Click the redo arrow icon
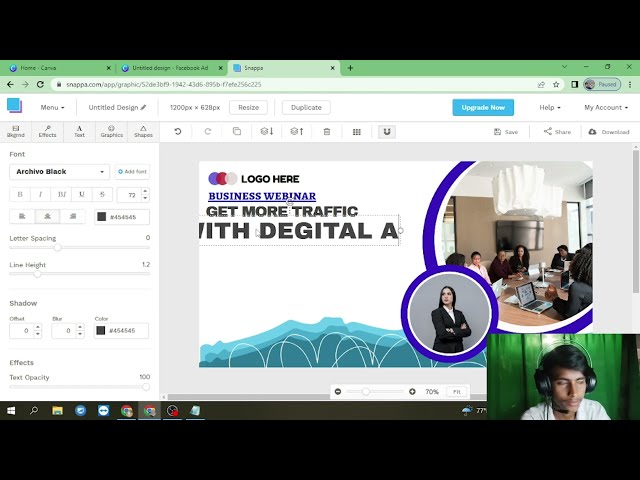This screenshot has width=640, height=480. point(208,131)
